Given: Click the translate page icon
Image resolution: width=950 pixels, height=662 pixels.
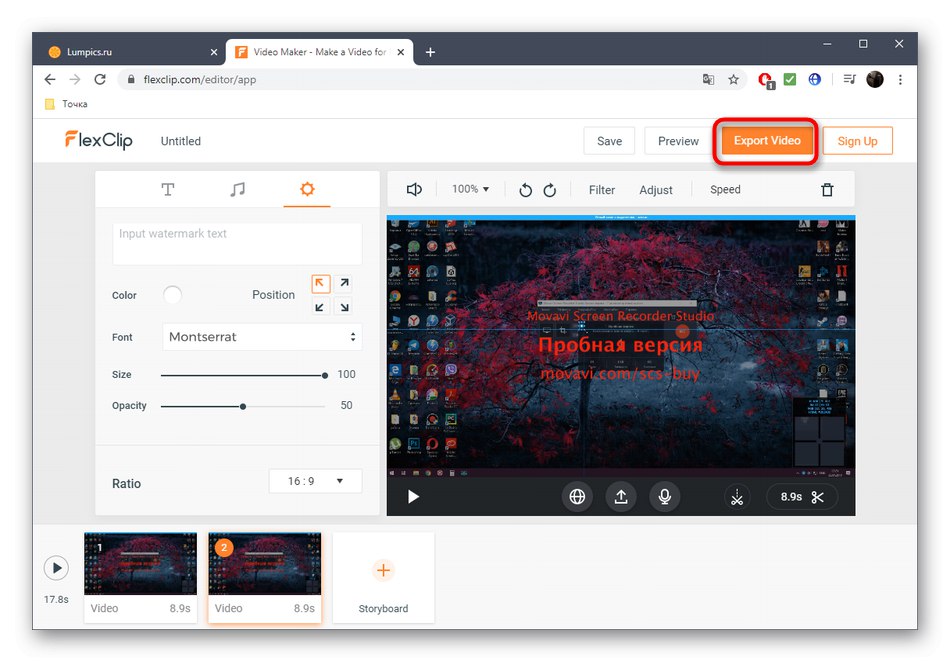Looking at the screenshot, I should (x=708, y=79).
